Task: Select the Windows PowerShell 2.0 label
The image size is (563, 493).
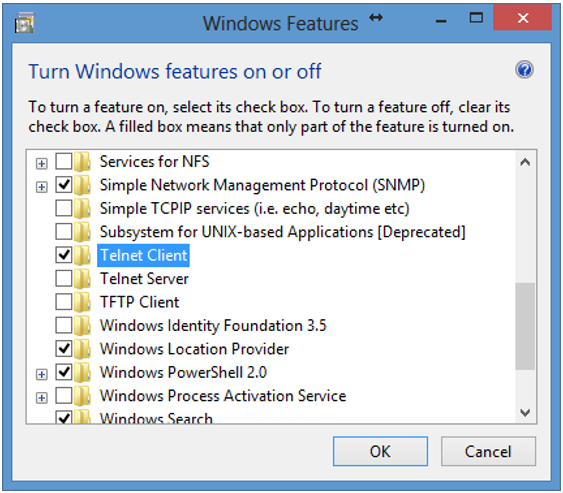Action: point(183,372)
